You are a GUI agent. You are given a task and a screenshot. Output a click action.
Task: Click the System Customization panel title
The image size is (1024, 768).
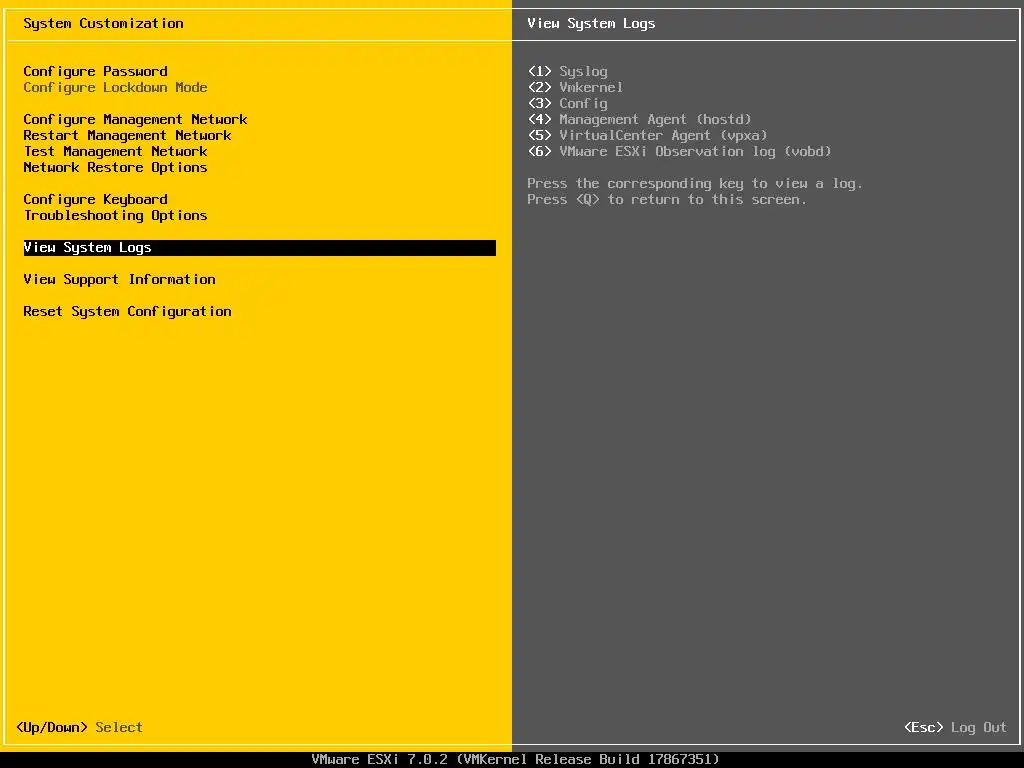click(x=103, y=24)
